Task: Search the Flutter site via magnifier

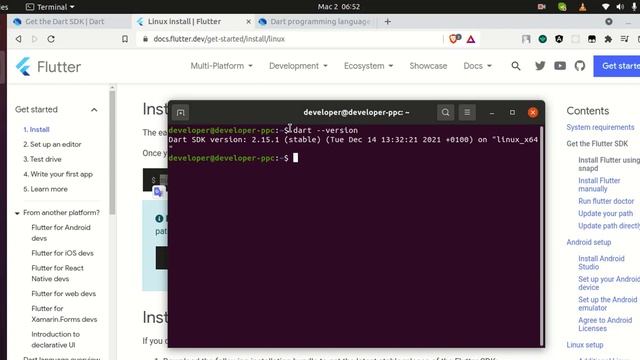Action: click(516, 66)
